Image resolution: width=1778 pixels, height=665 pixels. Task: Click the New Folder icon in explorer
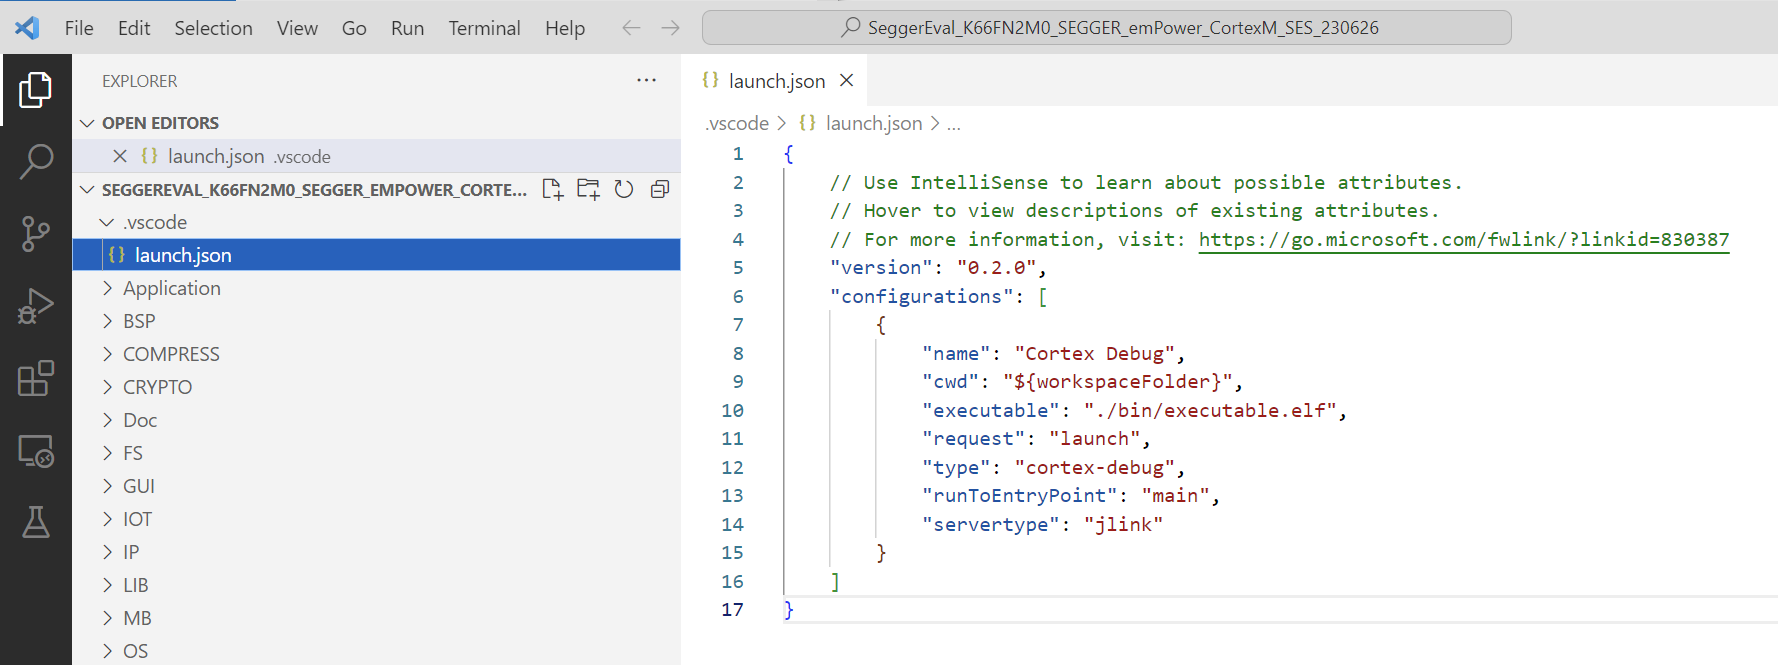(x=588, y=189)
